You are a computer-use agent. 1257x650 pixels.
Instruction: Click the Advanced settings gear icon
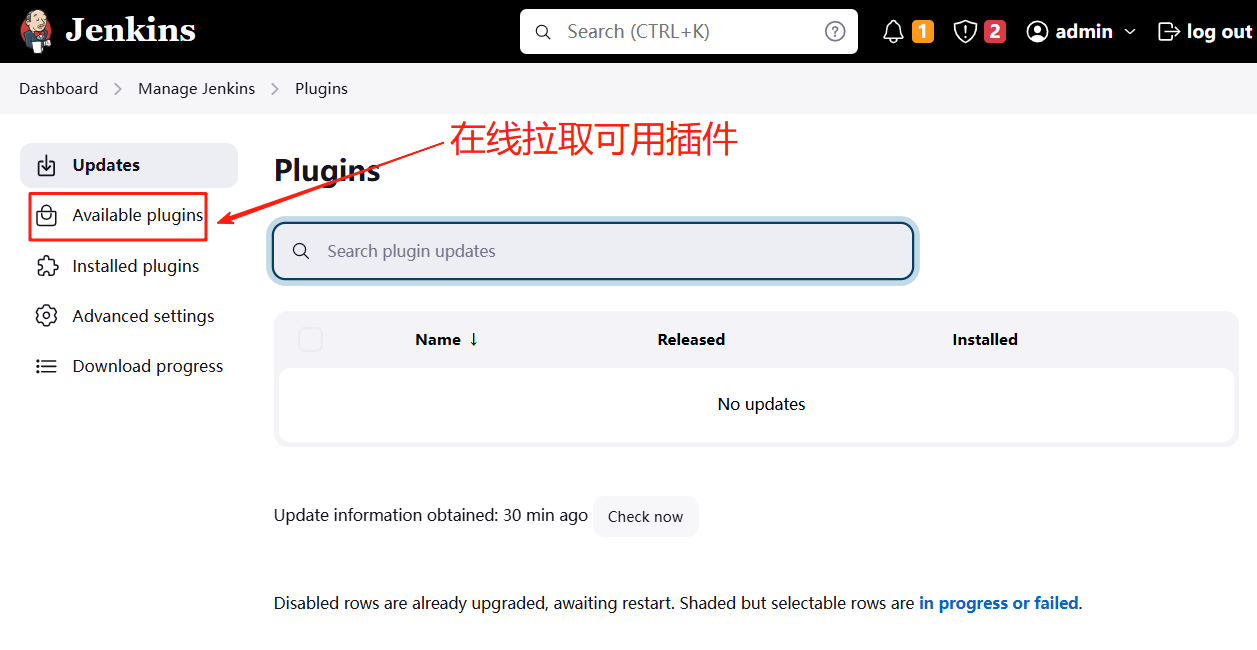point(46,316)
